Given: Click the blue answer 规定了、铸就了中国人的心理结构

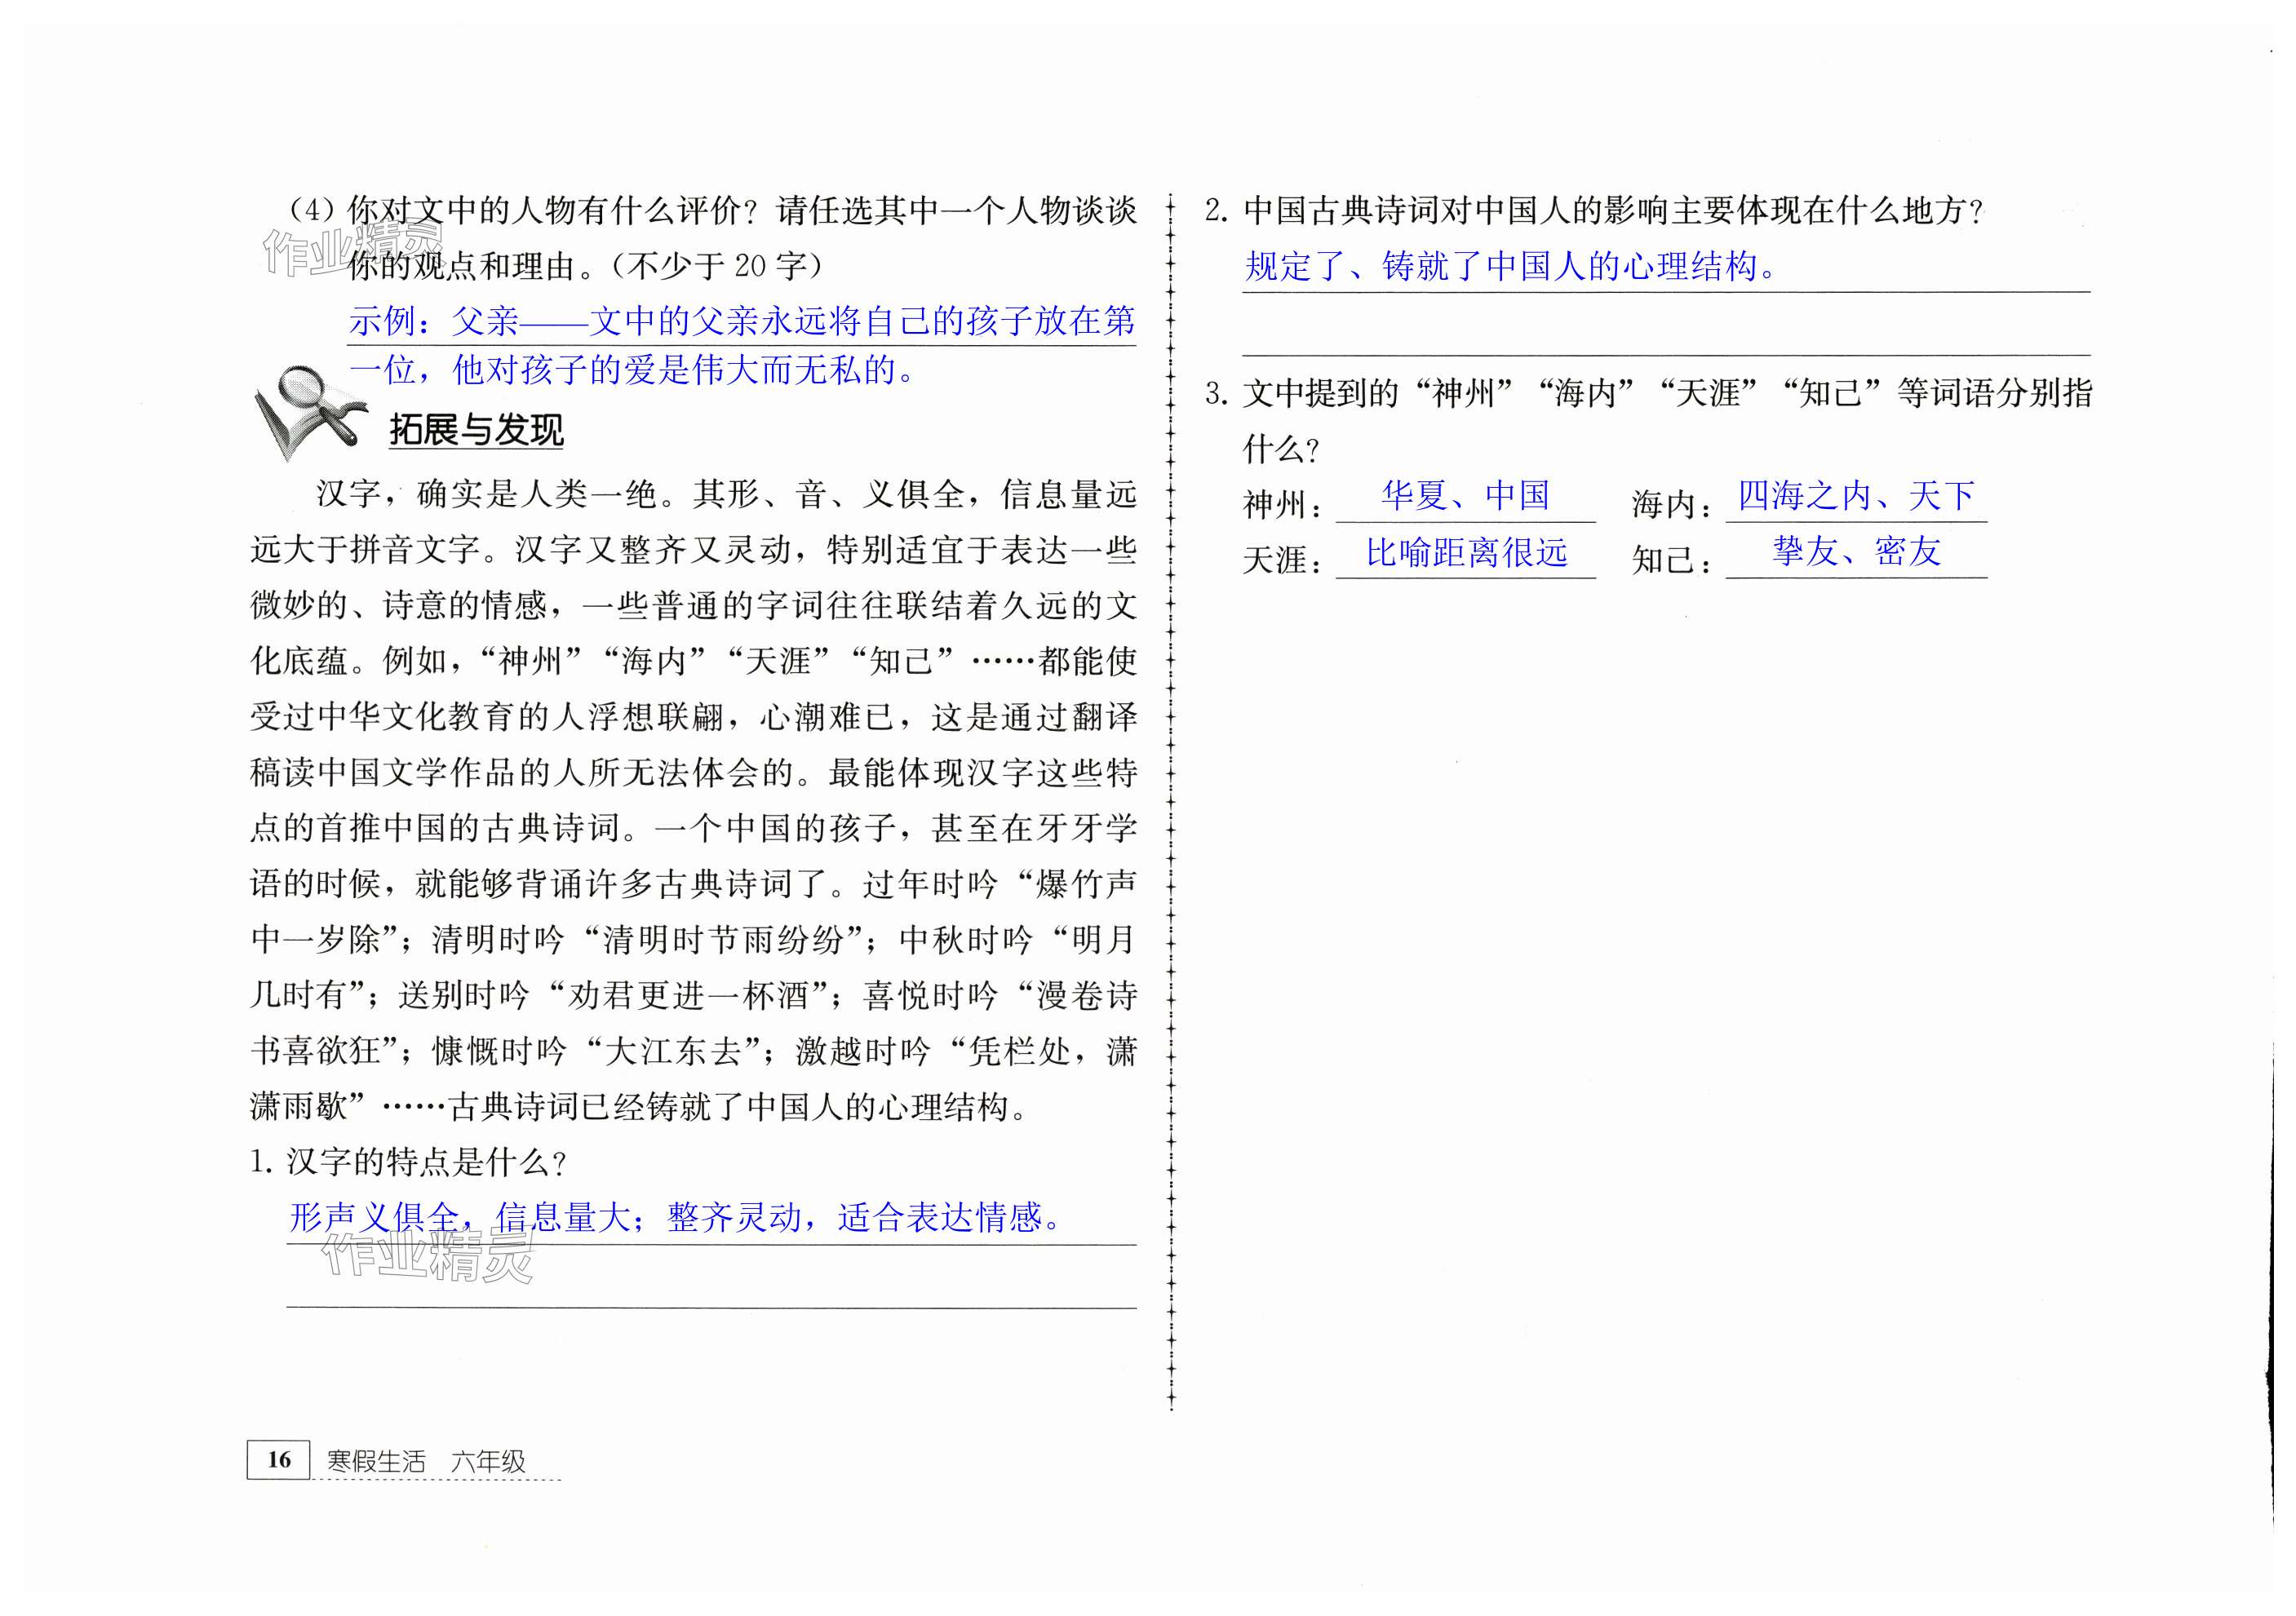Looking at the screenshot, I should coord(1510,266).
